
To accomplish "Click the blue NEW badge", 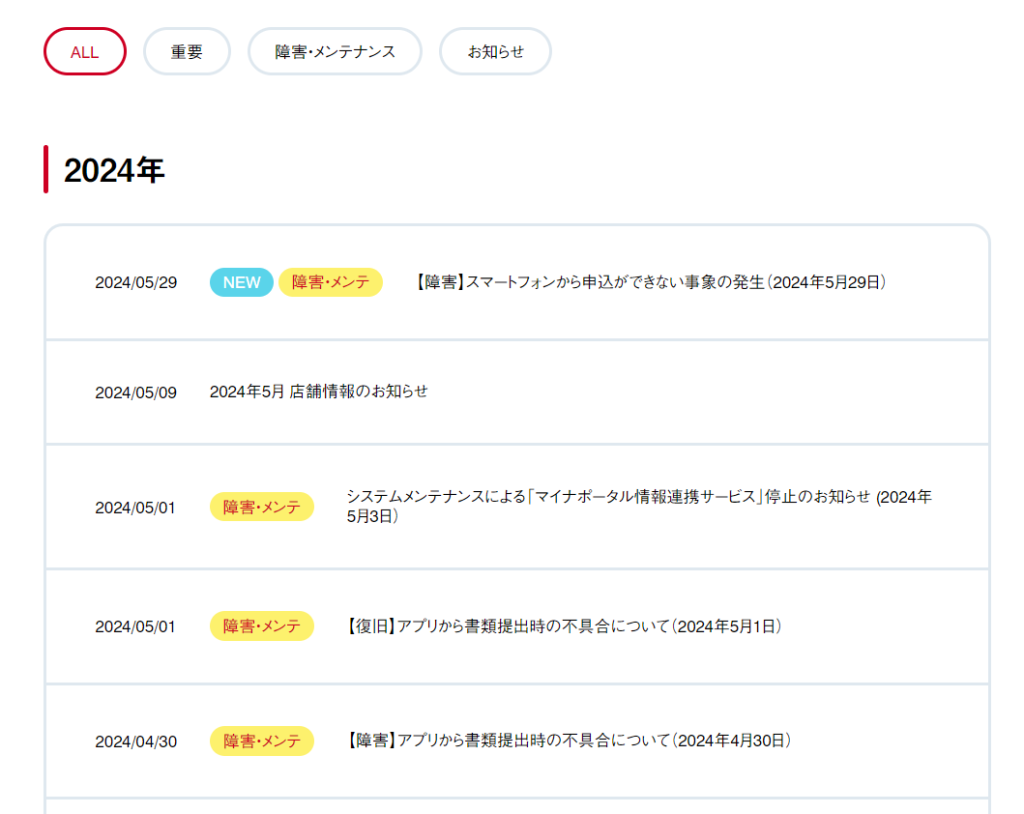I will (241, 283).
